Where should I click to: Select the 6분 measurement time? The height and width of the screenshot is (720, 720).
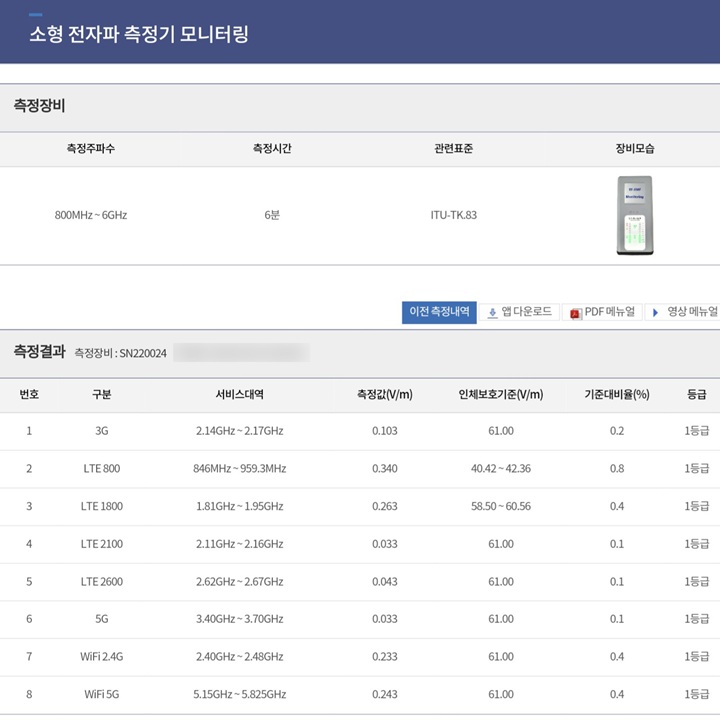click(272, 215)
